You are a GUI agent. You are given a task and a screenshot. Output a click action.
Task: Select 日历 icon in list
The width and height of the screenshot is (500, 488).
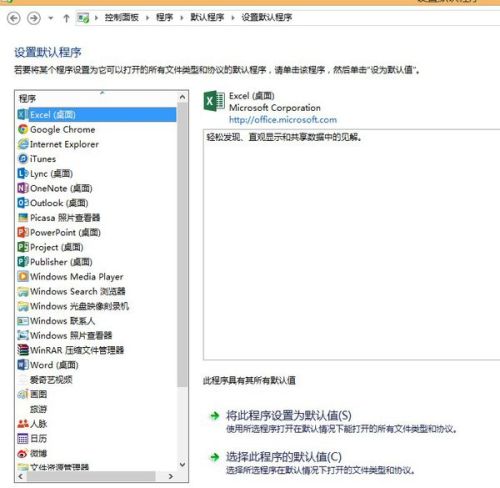click(x=23, y=438)
